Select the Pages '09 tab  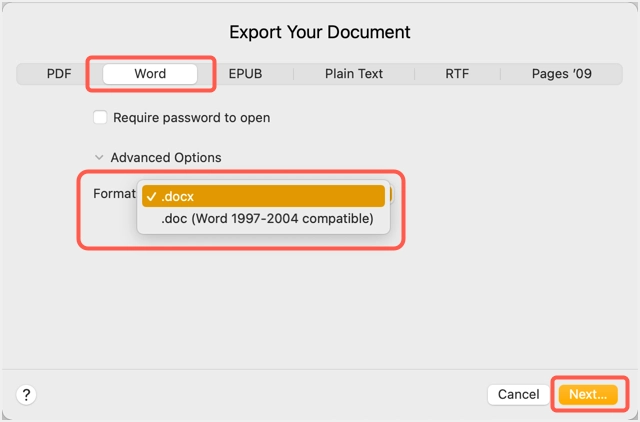click(x=562, y=74)
